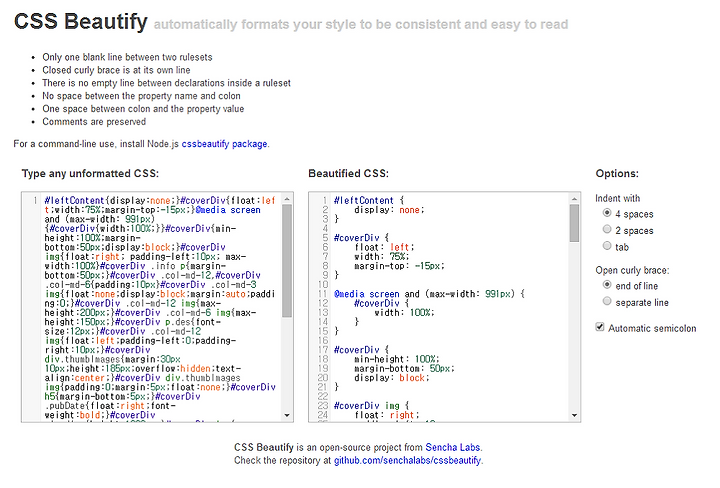This screenshot has width=720, height=488.
Task: Click the 'Options:' heading
Action: (x=617, y=174)
